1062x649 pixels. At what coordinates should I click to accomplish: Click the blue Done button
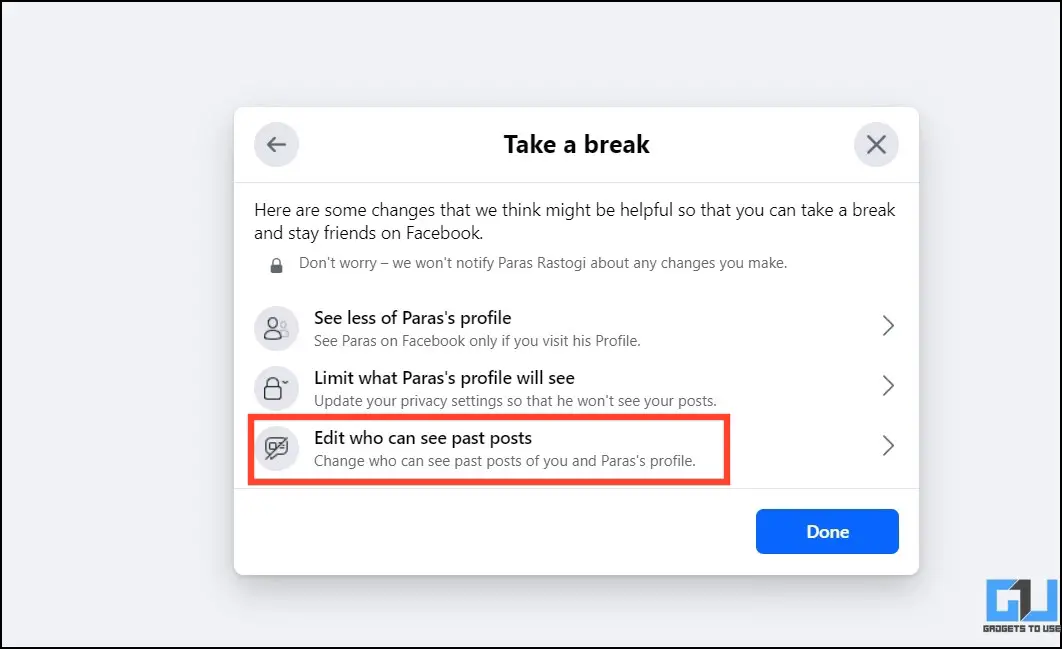click(x=827, y=531)
